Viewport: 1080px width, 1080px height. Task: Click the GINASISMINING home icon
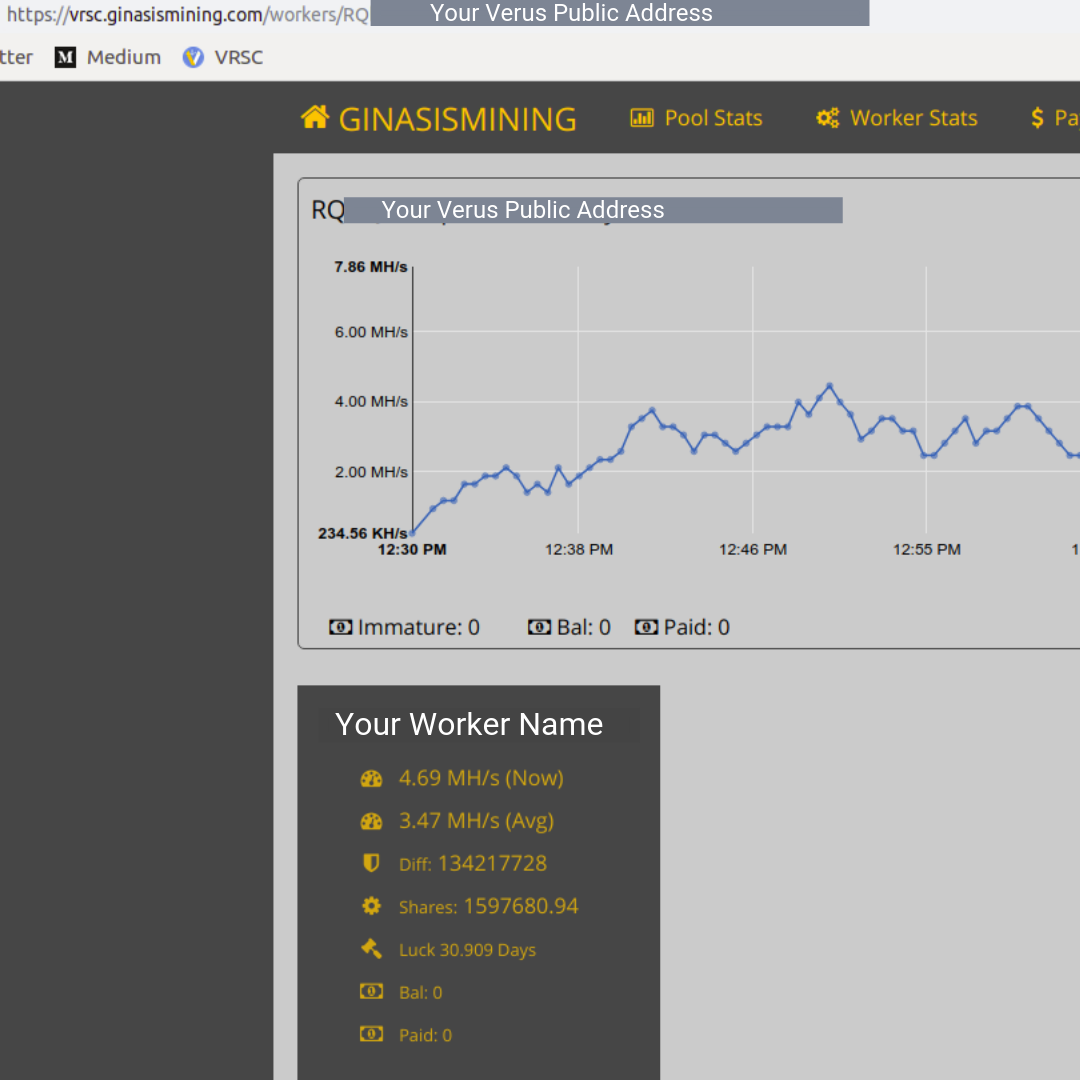coord(315,117)
